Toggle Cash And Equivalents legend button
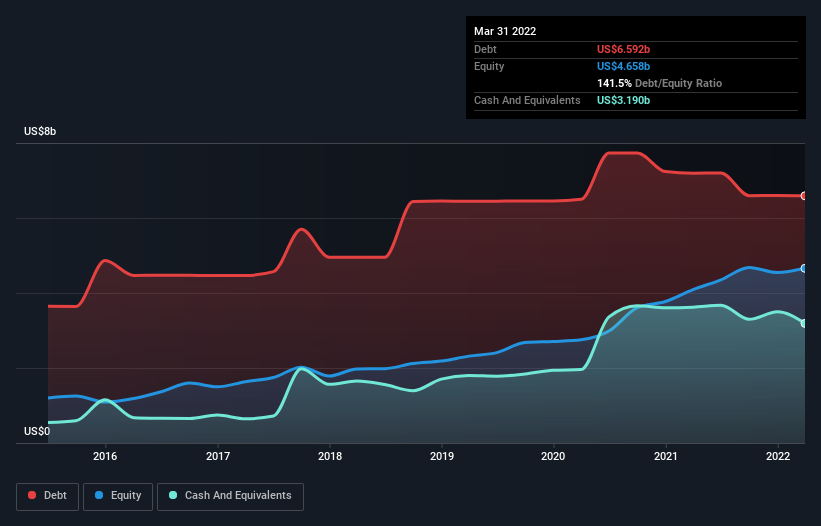Viewport: 821px width, 526px height. click(x=230, y=496)
